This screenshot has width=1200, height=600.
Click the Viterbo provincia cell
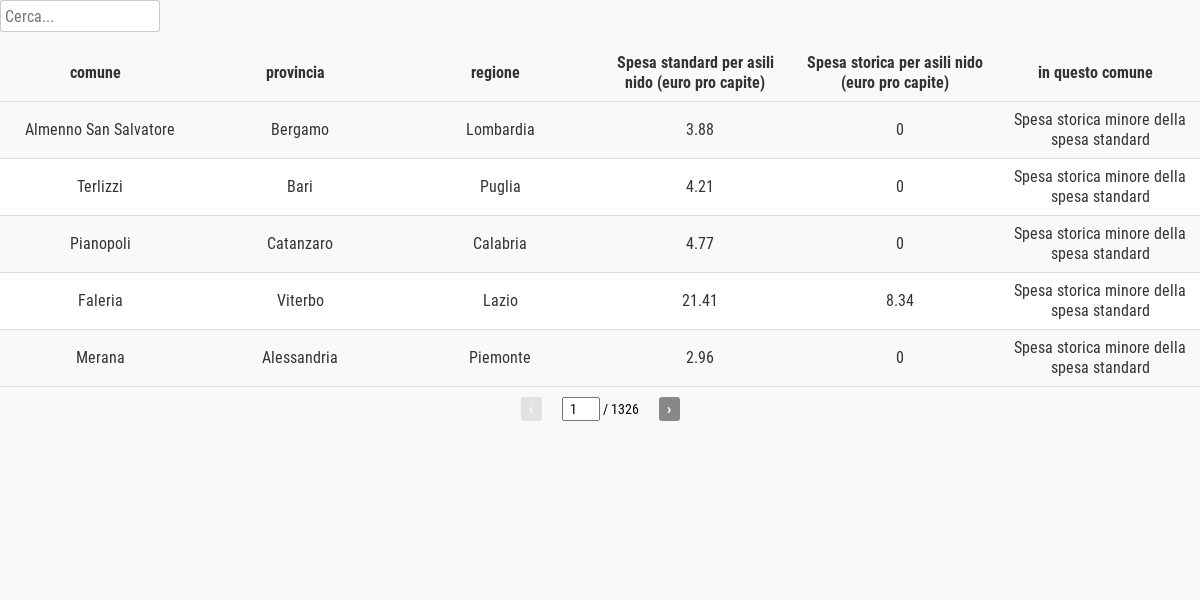click(300, 301)
